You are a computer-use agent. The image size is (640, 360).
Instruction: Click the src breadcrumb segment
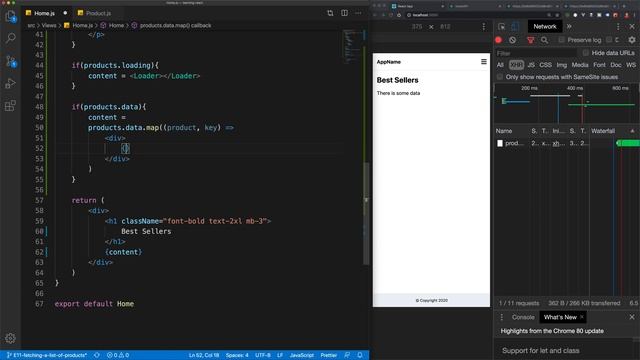point(31,25)
